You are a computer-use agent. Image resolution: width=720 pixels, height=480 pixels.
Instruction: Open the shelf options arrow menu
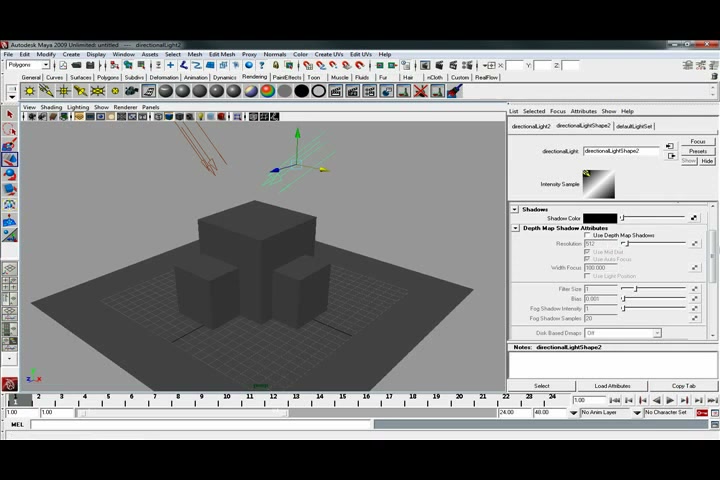(x=12, y=97)
